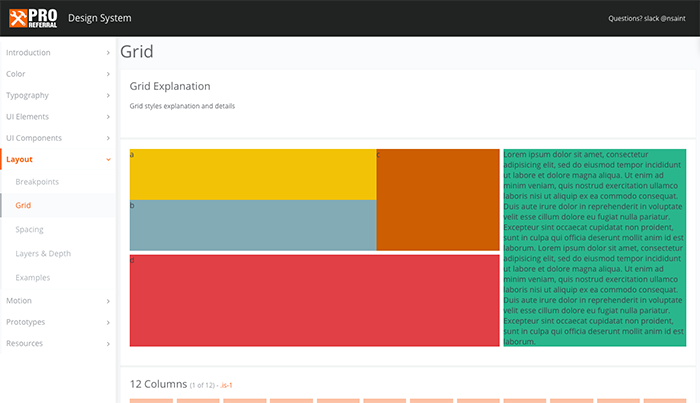Click the red grid block d
The width and height of the screenshot is (700, 403).
pos(315,301)
